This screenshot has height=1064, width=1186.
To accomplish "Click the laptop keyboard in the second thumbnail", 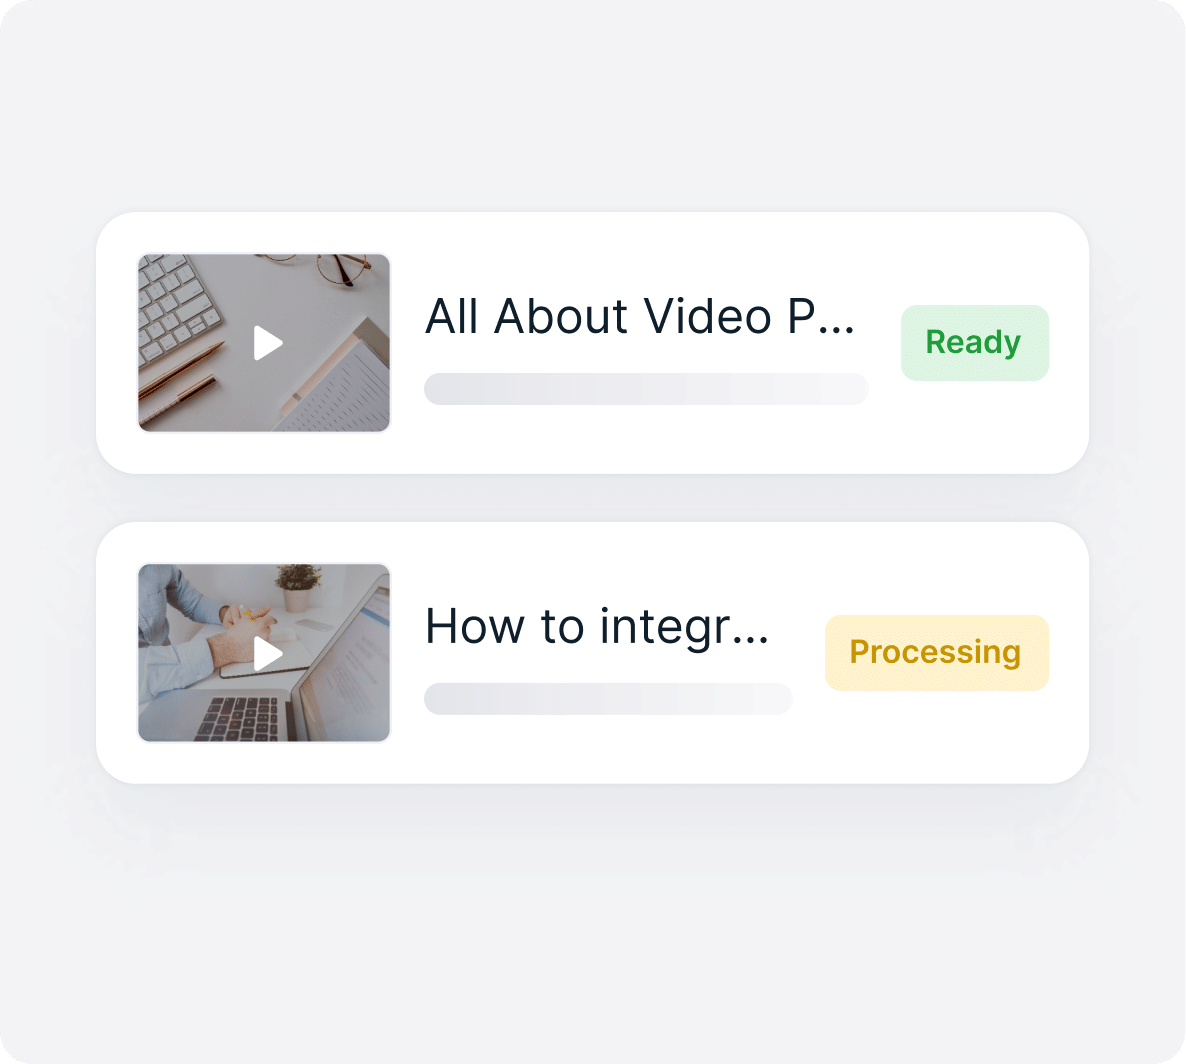I will (x=240, y=717).
